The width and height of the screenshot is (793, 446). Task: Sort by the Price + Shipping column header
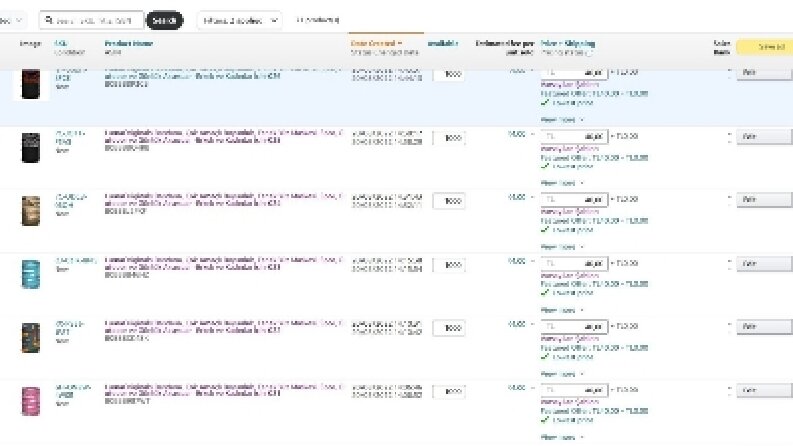(567, 43)
